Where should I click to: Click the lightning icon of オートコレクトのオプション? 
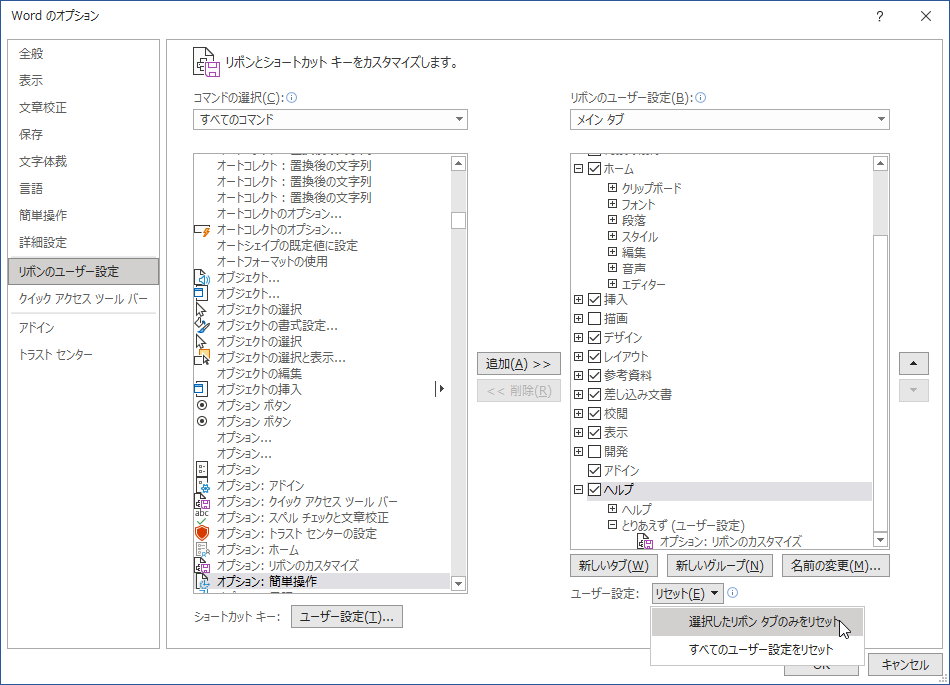click(x=202, y=230)
